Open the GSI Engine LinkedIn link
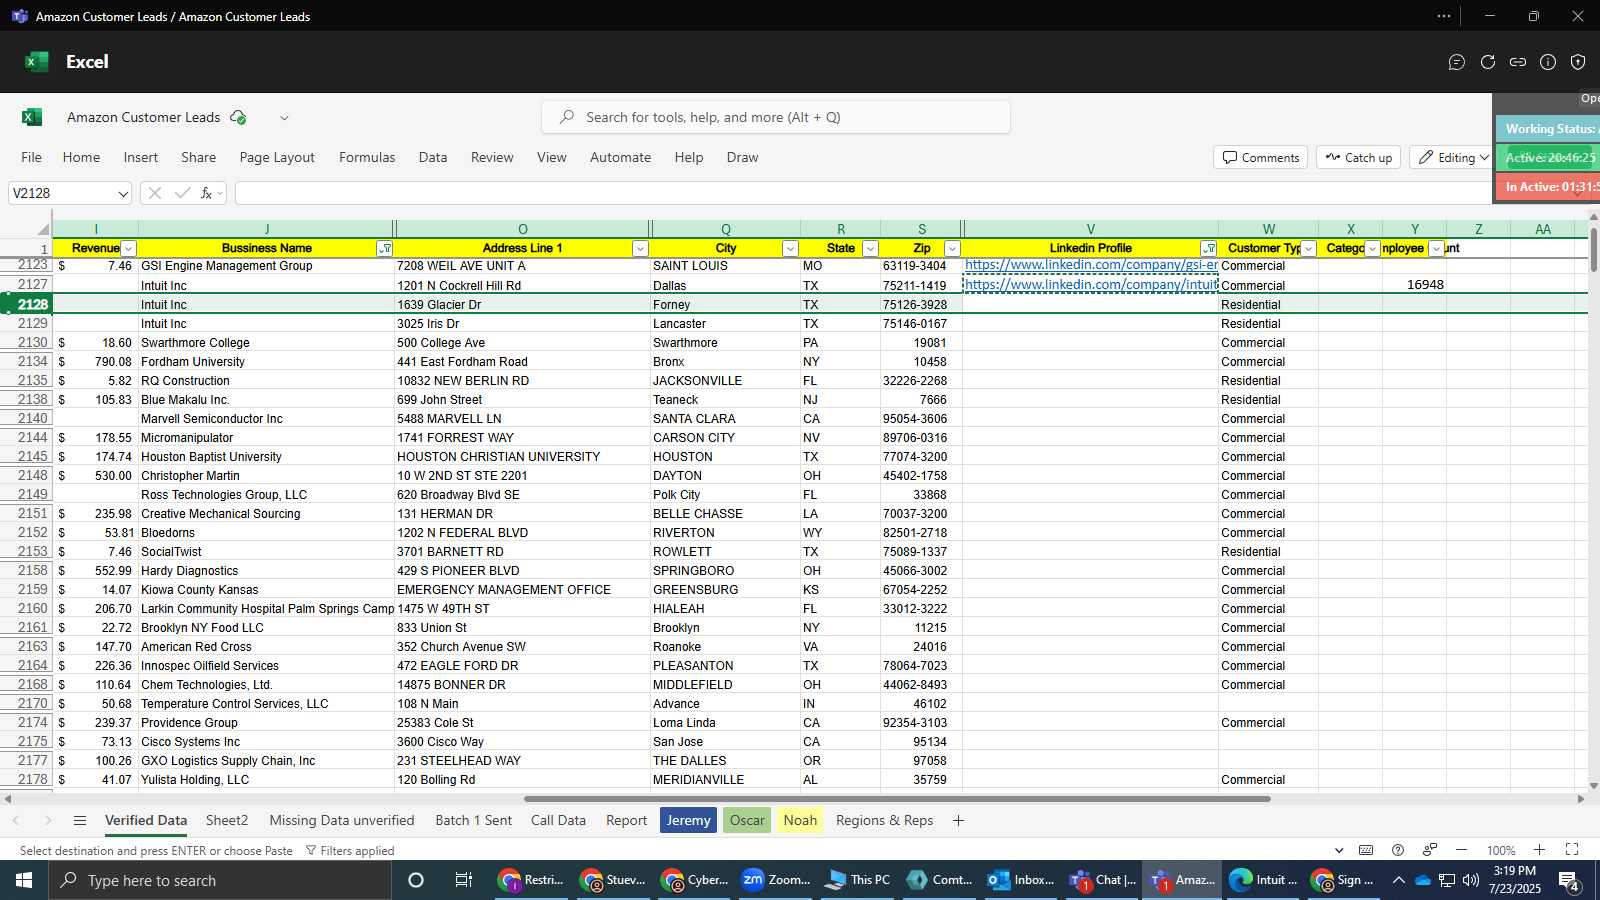This screenshot has height=900, width=1600. tap(1091, 265)
